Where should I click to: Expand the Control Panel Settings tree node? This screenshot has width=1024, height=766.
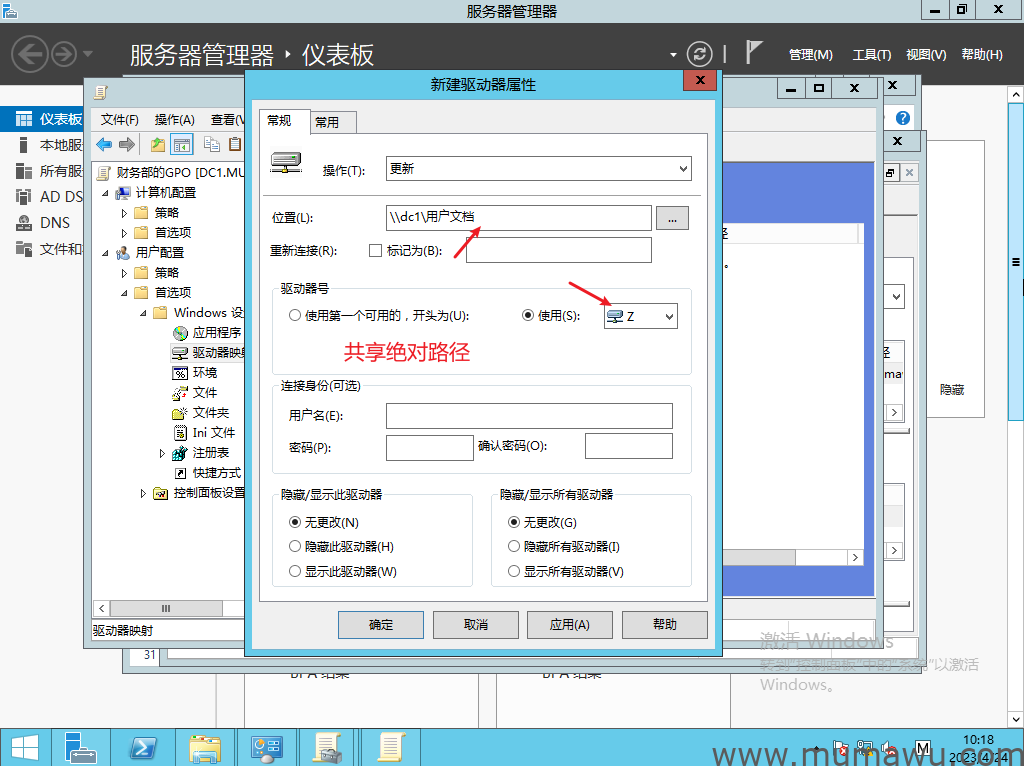(144, 493)
